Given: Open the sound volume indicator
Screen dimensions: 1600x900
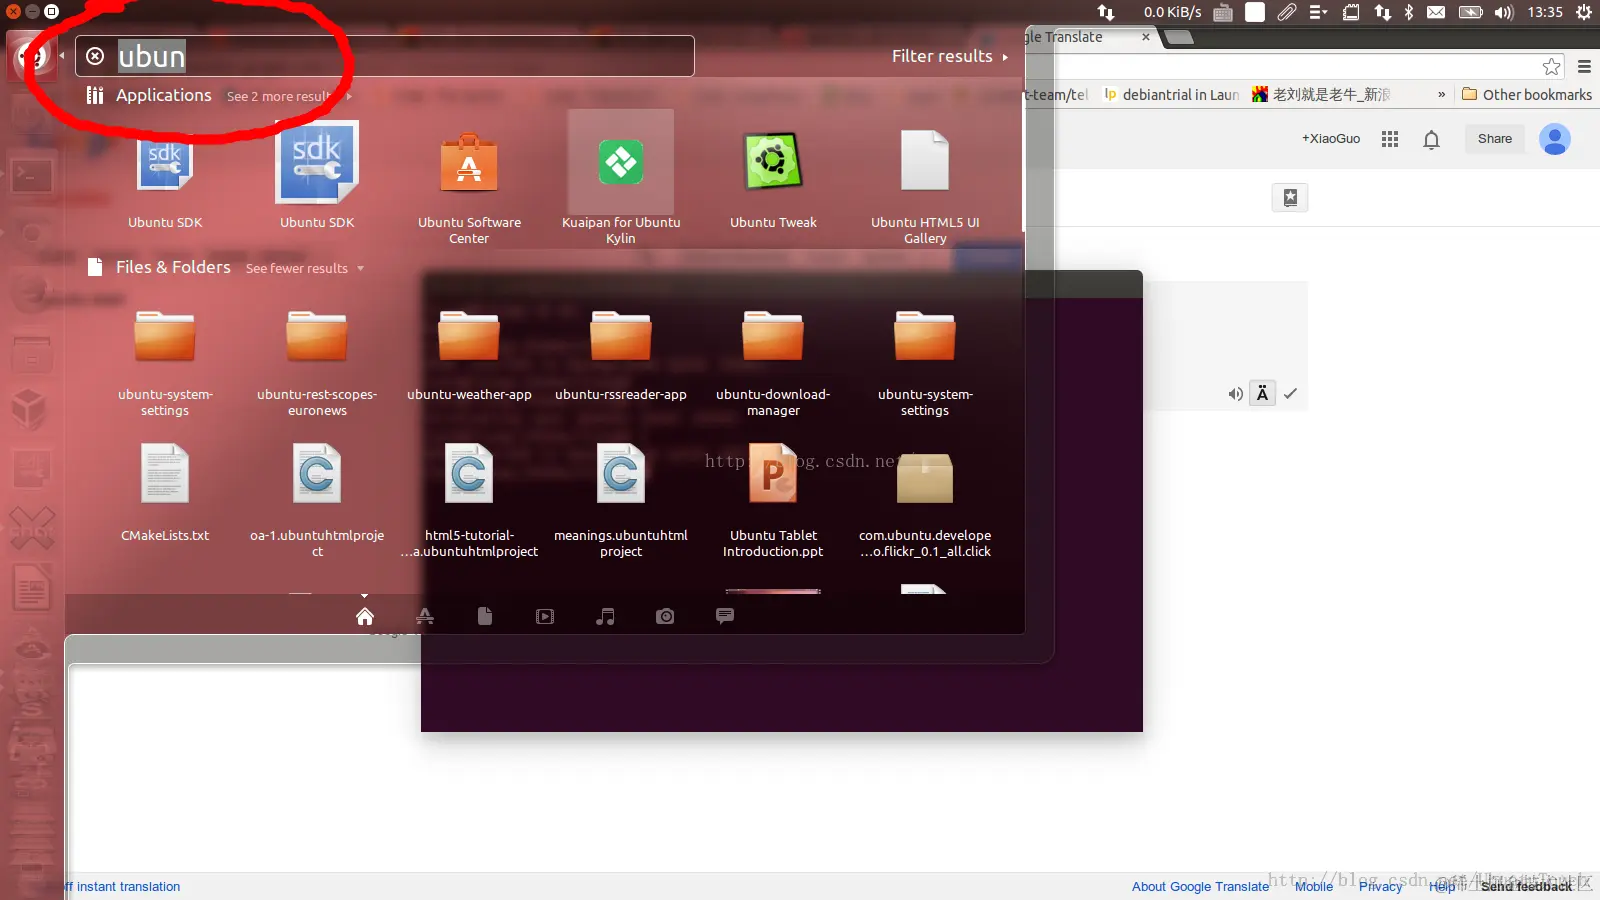Looking at the screenshot, I should coord(1504,12).
